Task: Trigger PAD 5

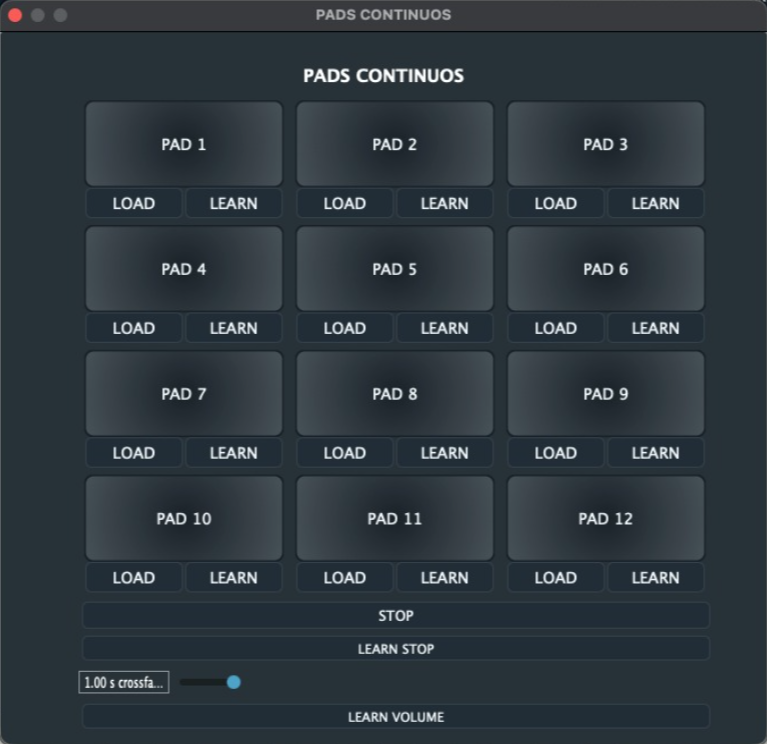Action: [x=395, y=269]
